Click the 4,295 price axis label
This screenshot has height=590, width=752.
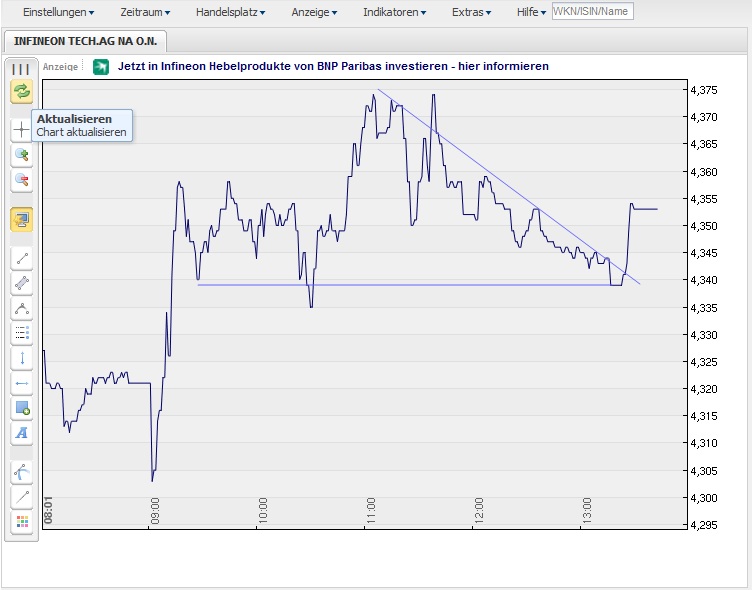tap(704, 525)
